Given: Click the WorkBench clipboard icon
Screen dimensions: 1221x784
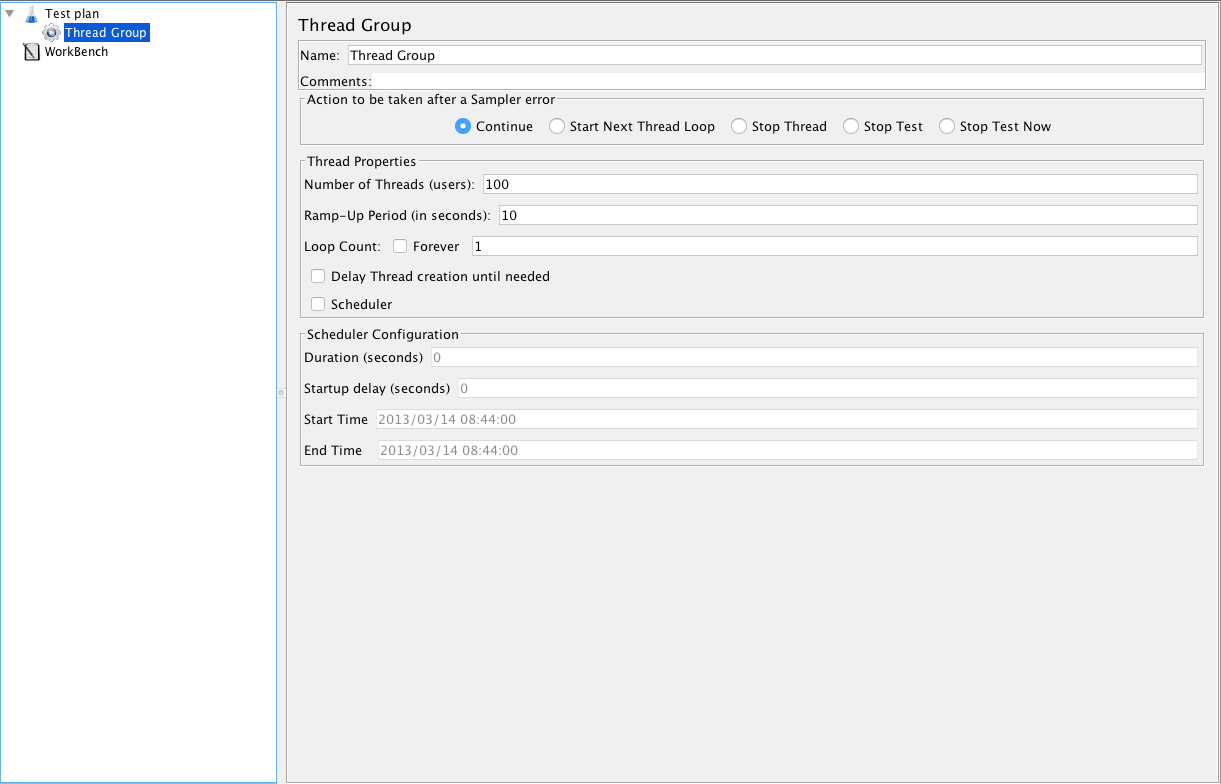Looking at the screenshot, I should pyautogui.click(x=31, y=52).
